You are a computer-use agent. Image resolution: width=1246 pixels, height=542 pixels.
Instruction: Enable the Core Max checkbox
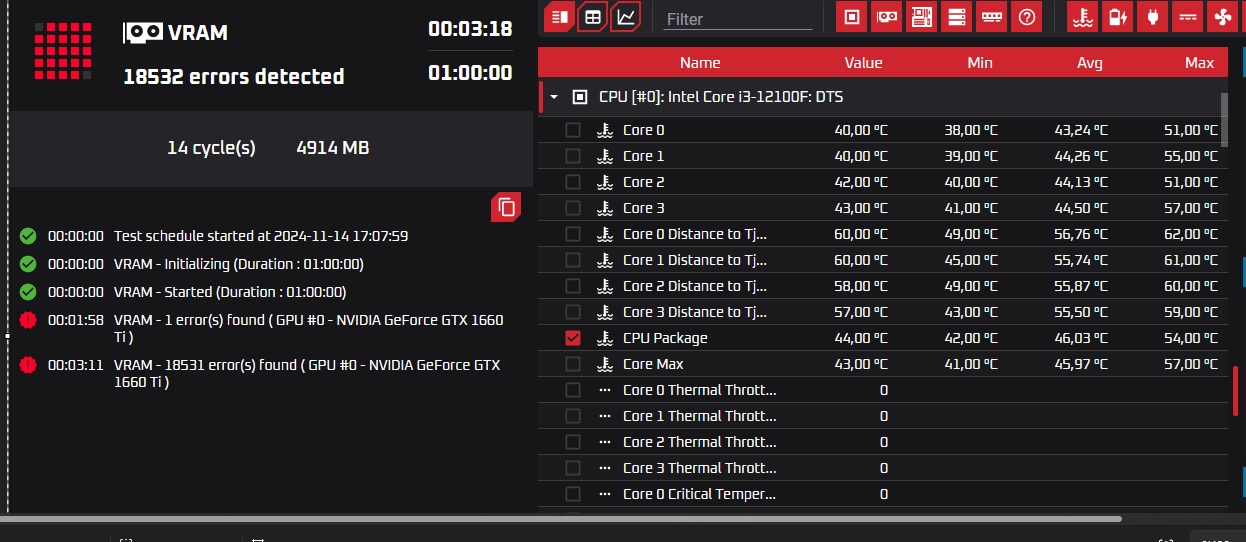(573, 364)
